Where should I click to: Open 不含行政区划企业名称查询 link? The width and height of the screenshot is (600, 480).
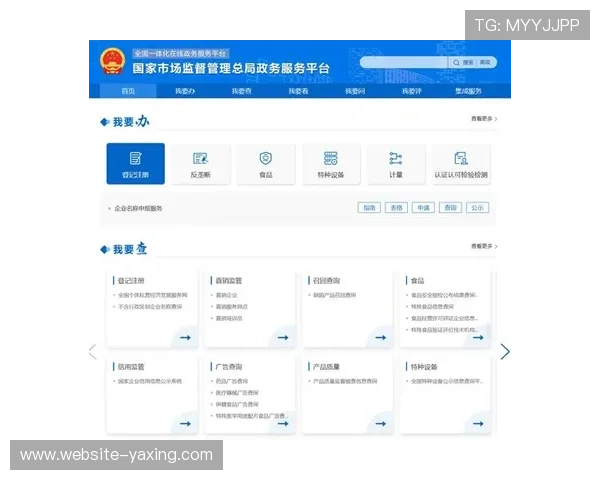click(x=150, y=307)
